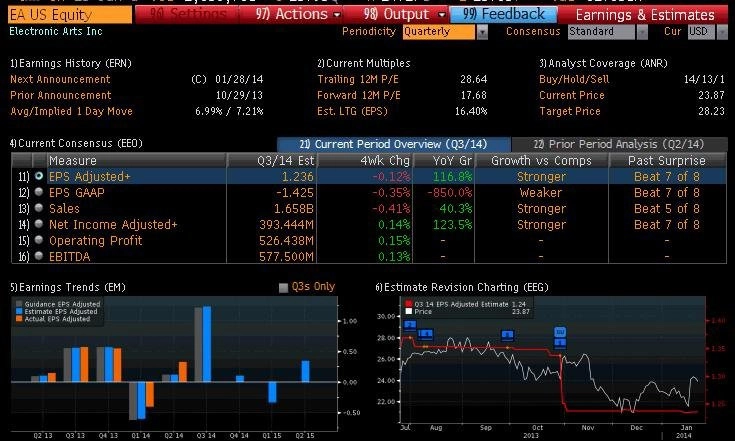Open the Consensus Standard dropdown
The image size is (735, 441).
tap(601, 31)
